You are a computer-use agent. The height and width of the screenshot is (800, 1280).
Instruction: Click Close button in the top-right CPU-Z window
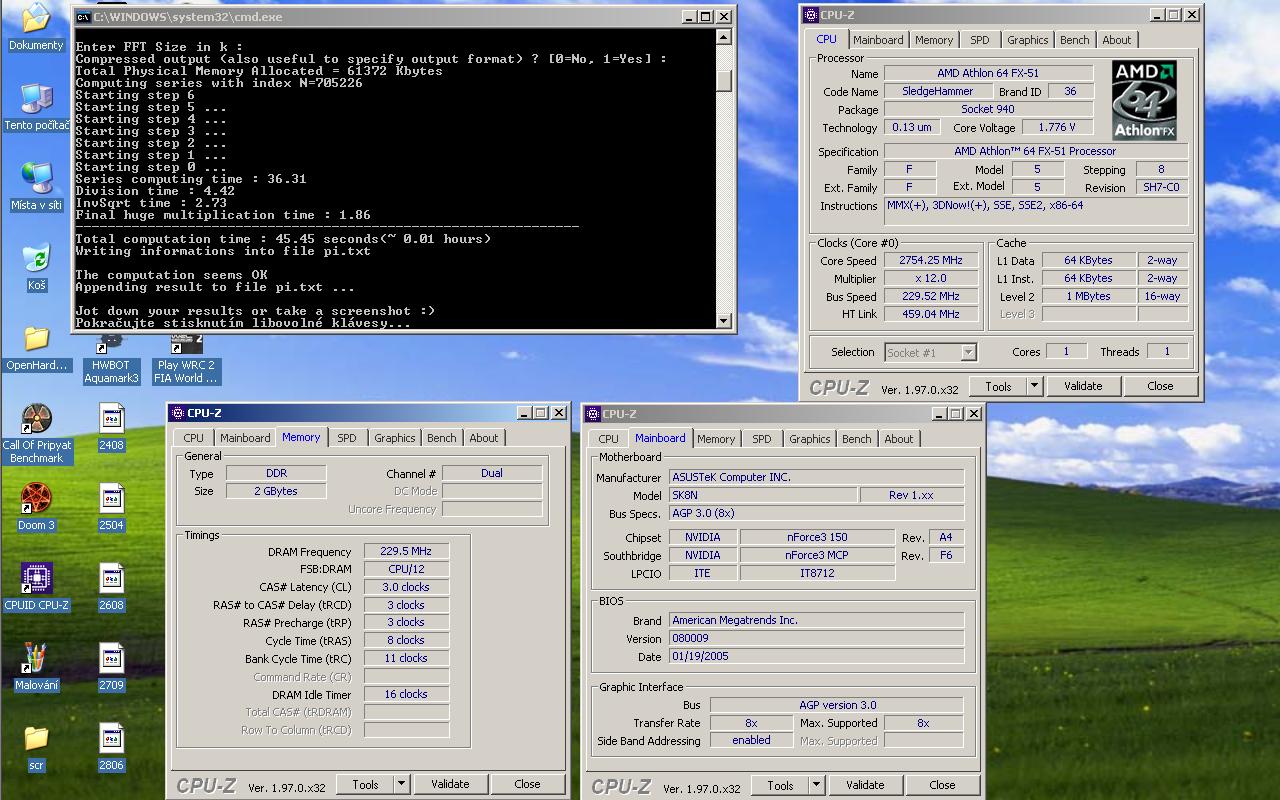(x=1160, y=386)
